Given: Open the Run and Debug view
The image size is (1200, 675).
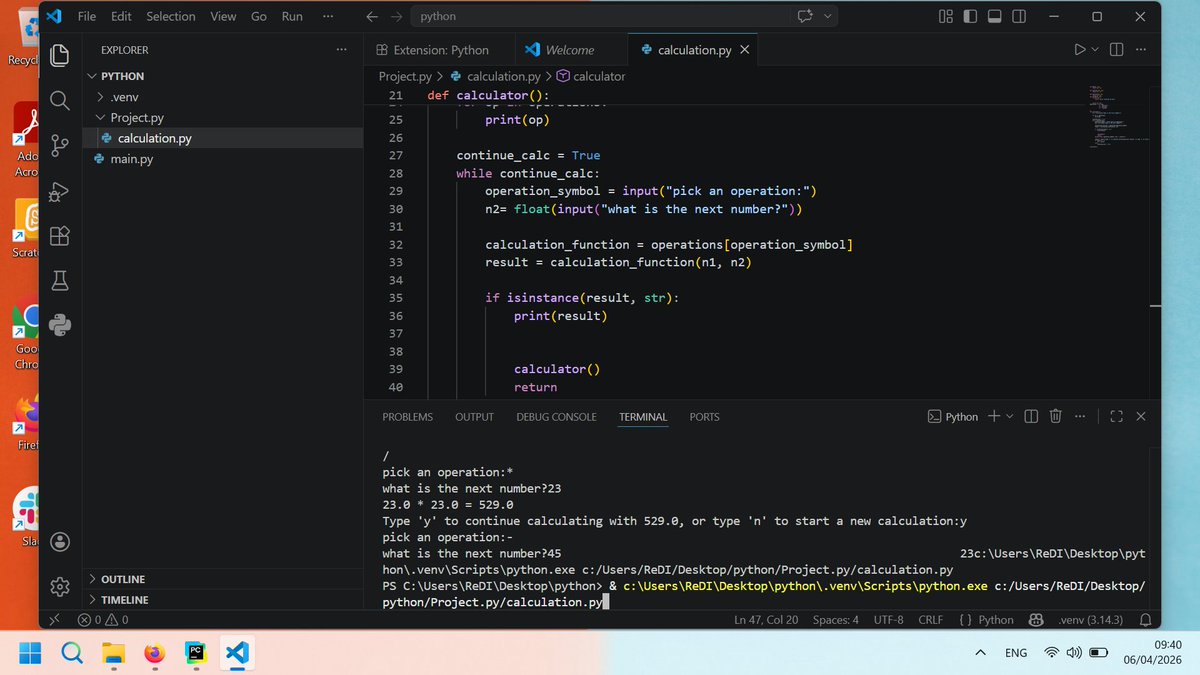Looking at the screenshot, I should [x=60, y=190].
